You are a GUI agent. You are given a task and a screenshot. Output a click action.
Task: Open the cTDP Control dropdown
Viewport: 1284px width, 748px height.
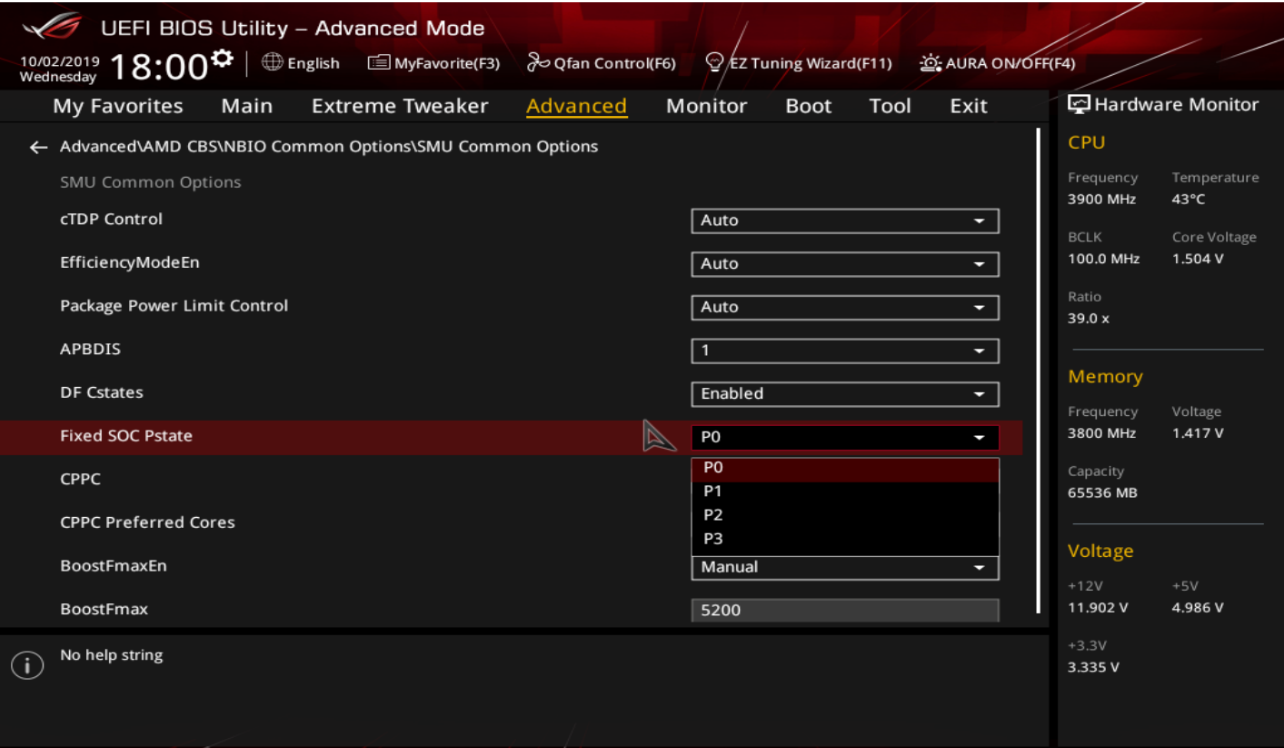845,221
